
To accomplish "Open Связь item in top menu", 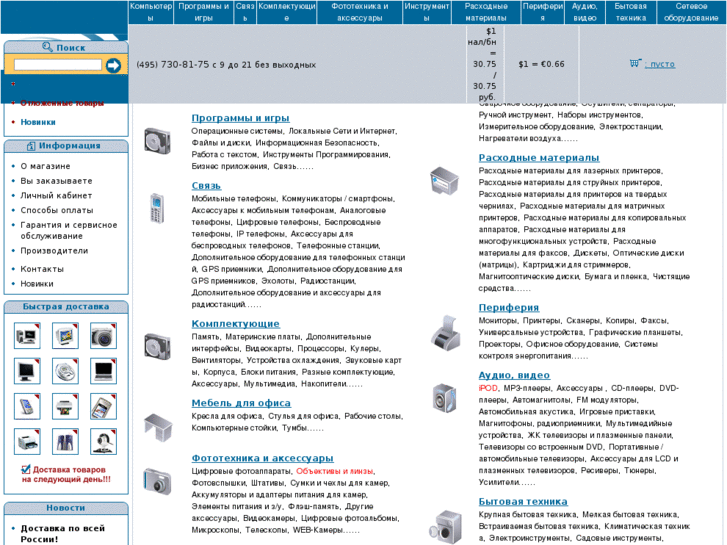I will point(245,12).
